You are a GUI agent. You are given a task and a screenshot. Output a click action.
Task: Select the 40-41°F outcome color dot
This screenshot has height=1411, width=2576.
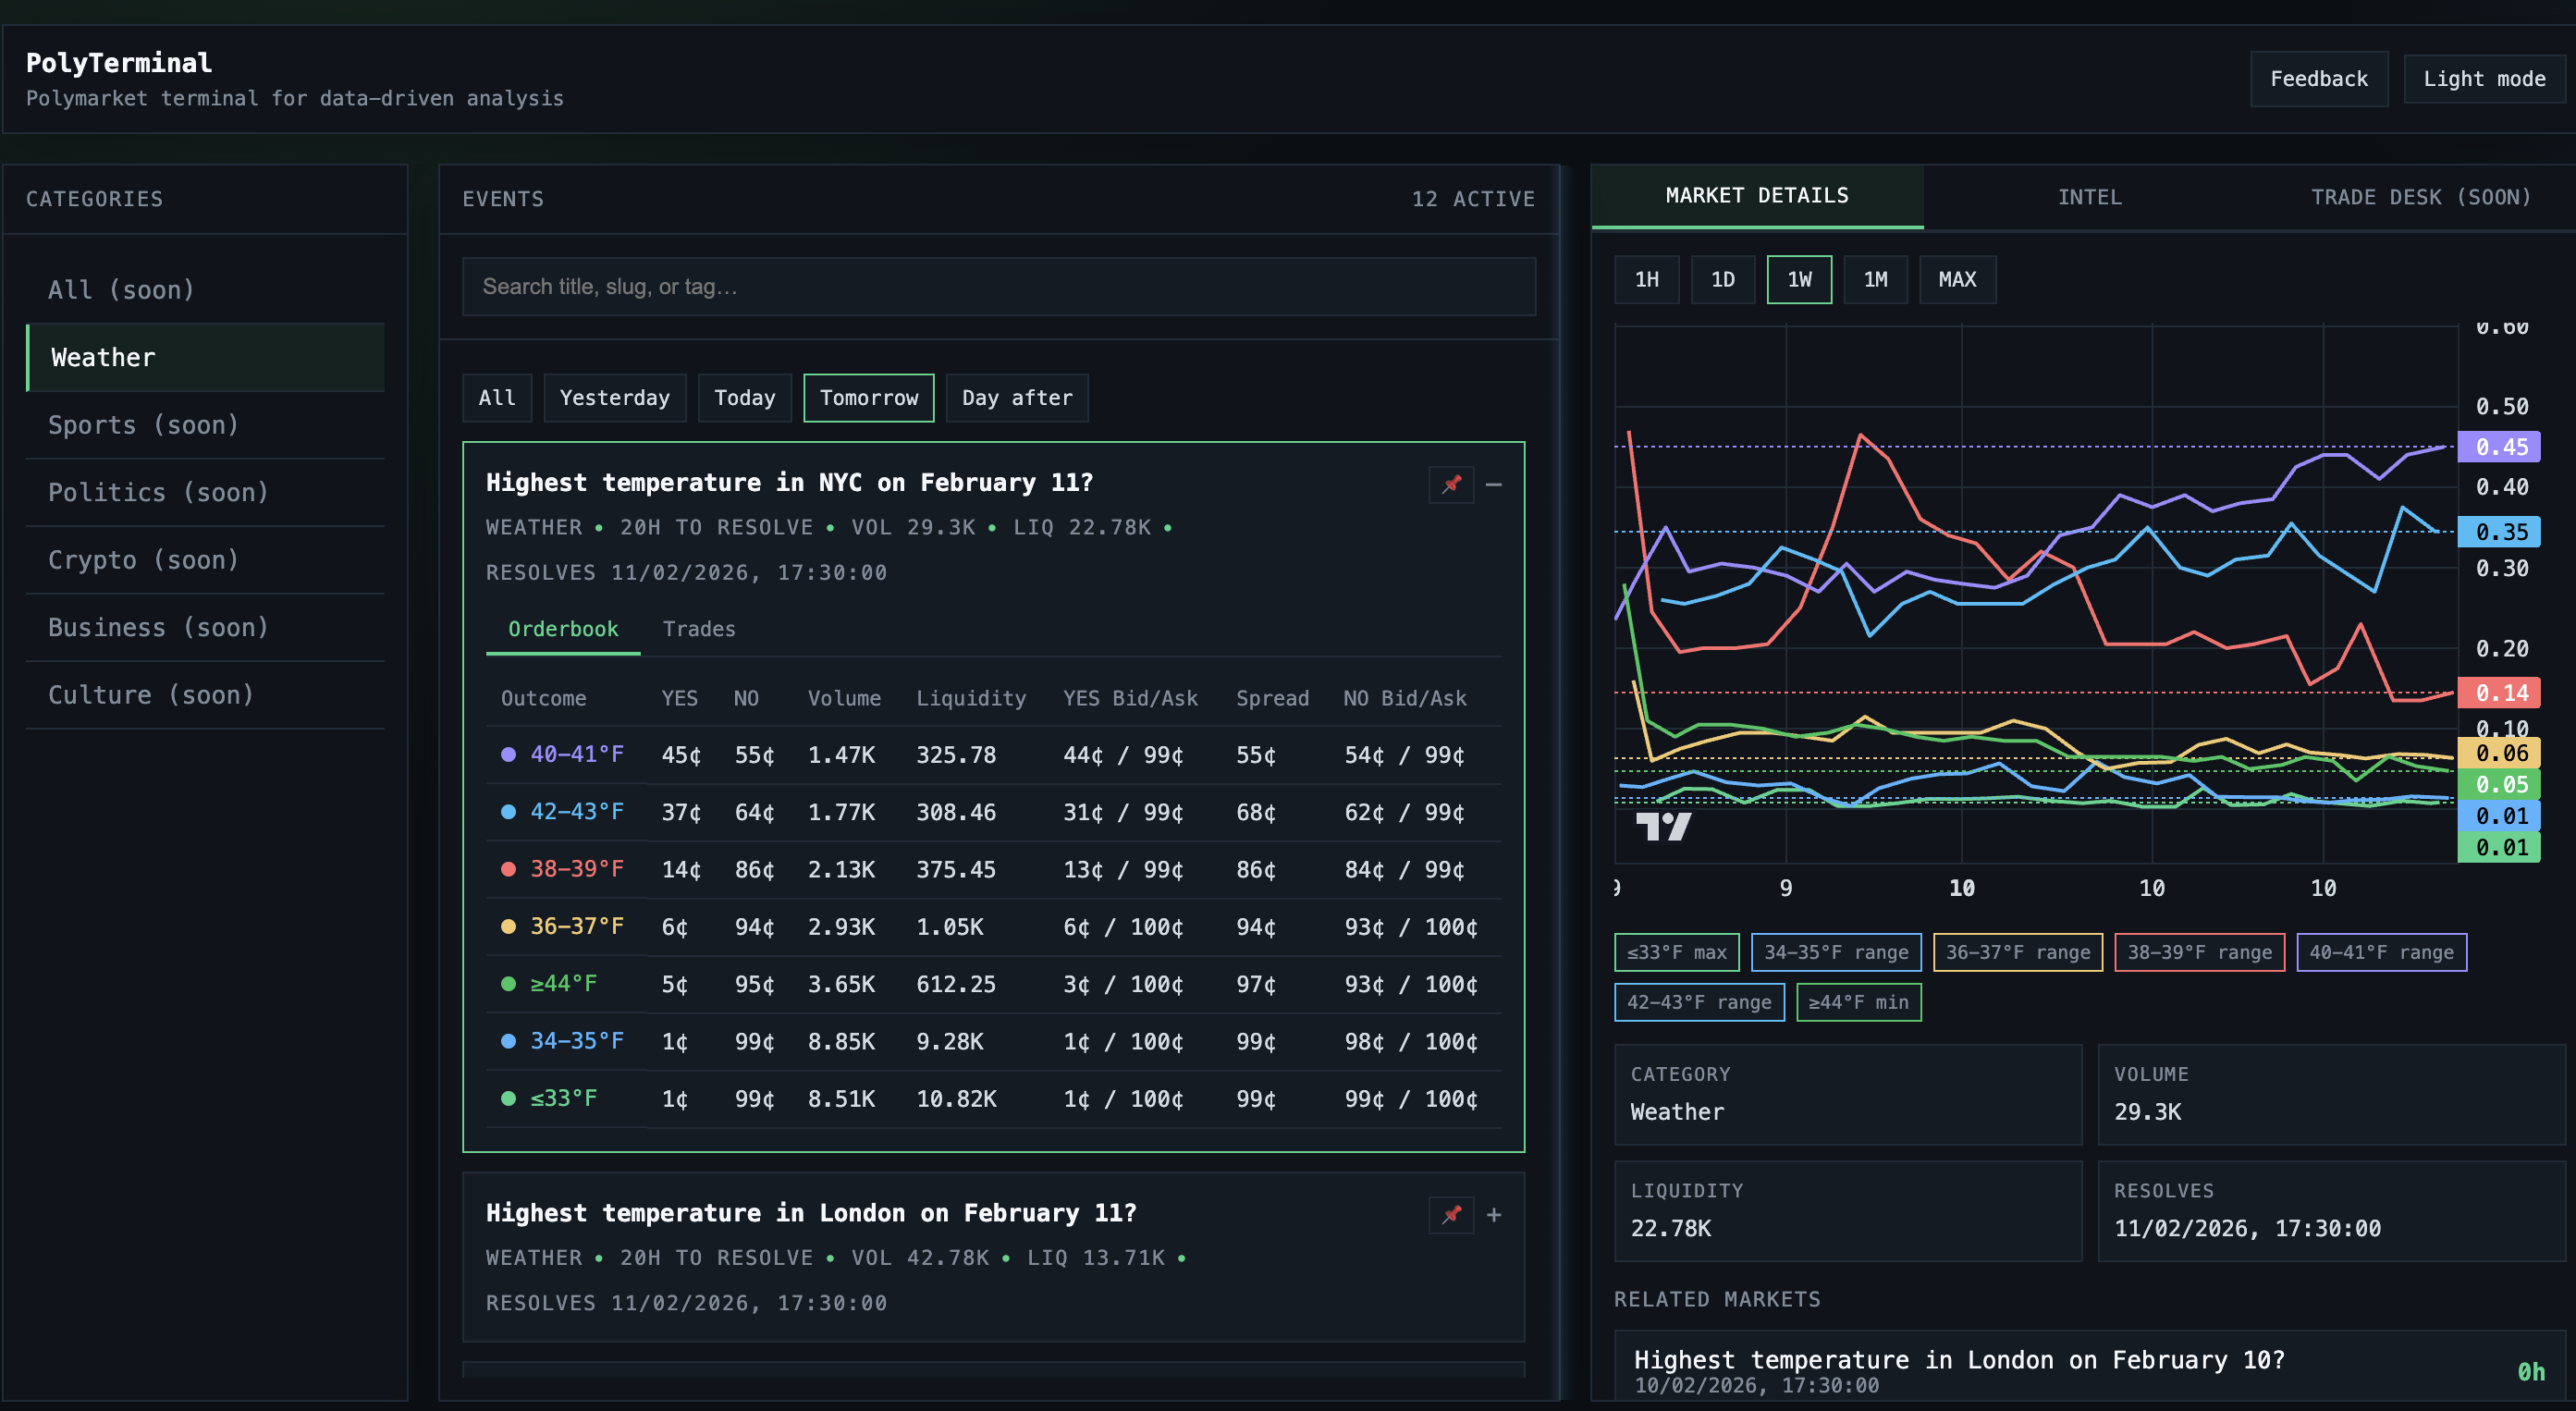tap(509, 755)
